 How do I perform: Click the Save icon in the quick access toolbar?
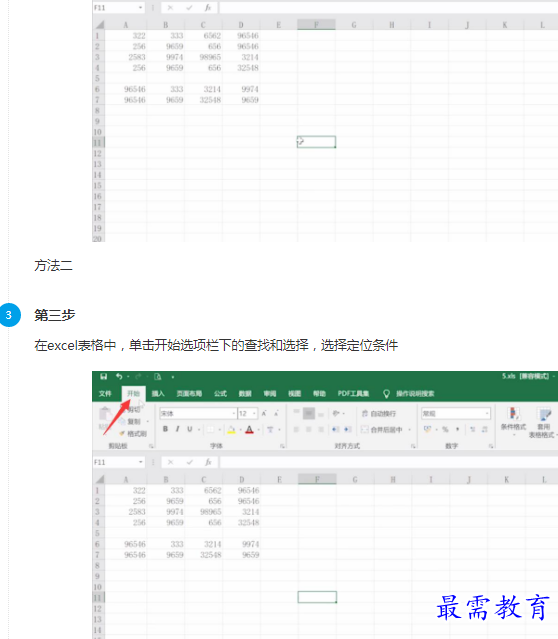coord(104,377)
